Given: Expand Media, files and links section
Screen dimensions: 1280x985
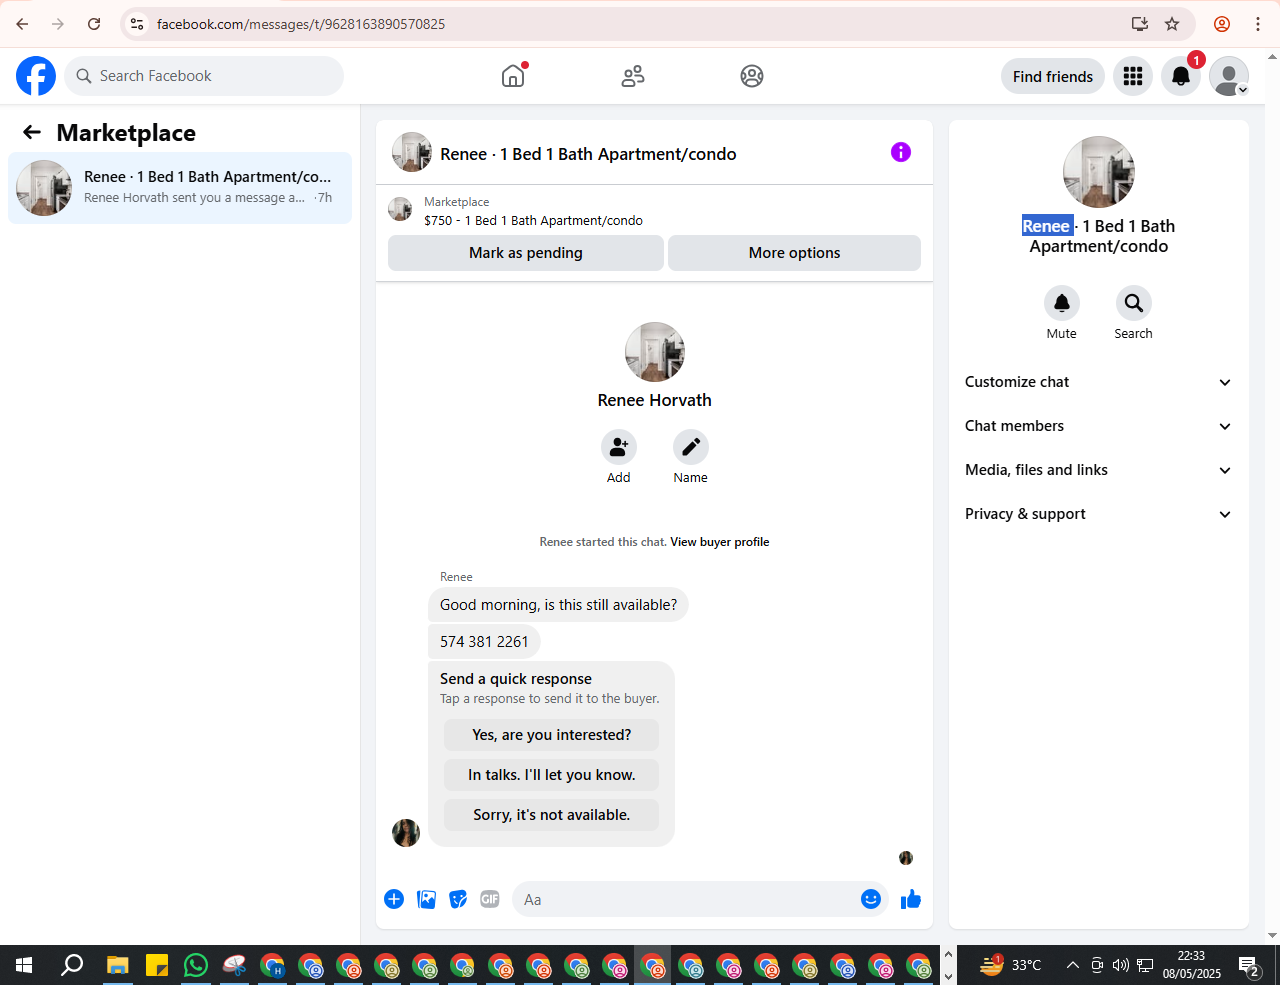Looking at the screenshot, I should tap(1098, 470).
